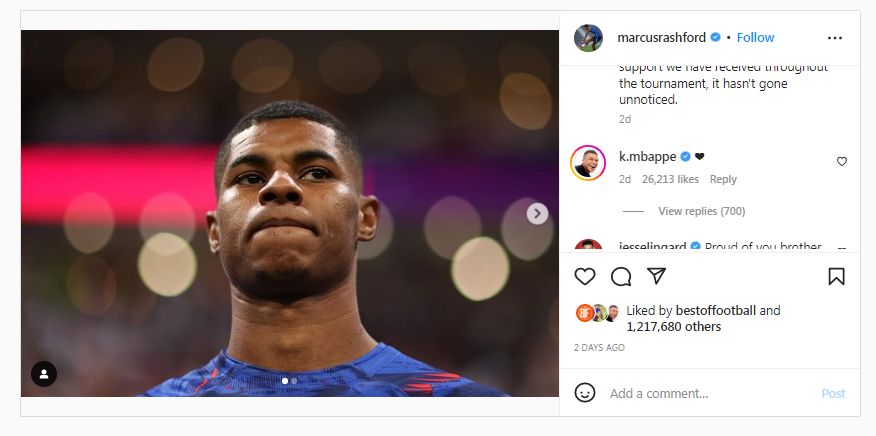Click the small liker avatars beside Liked by
Image resolution: width=876 pixels, height=436 pixels.
pyautogui.click(x=598, y=313)
